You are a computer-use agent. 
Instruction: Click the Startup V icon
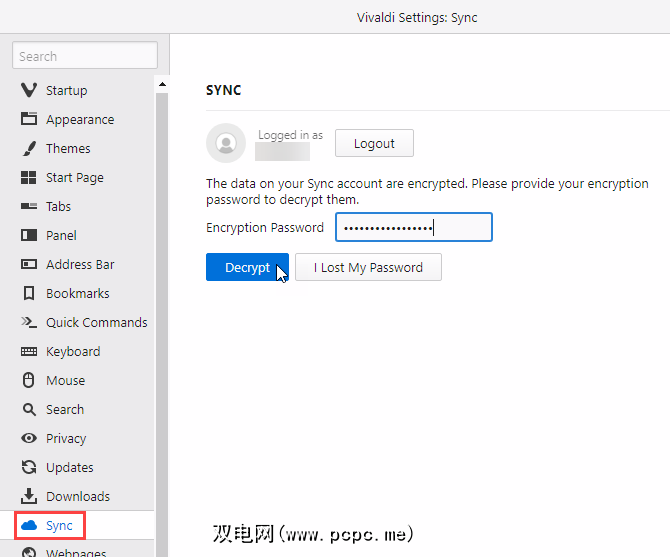tap(29, 90)
